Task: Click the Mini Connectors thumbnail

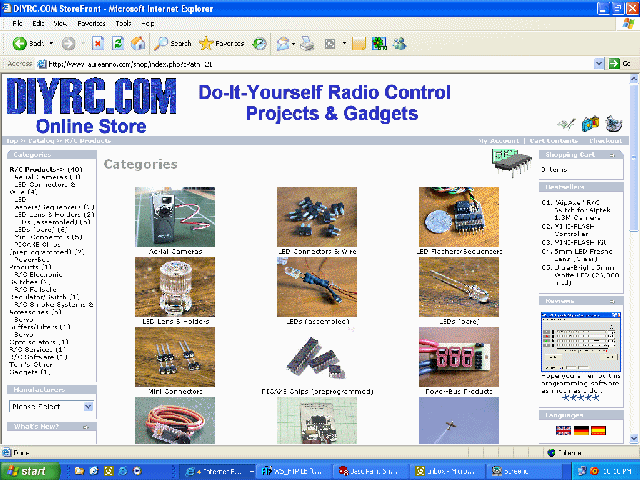Action: (175, 357)
